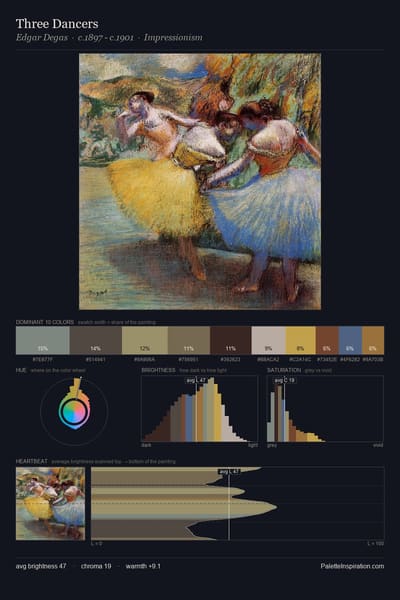
Task: Select the dark taupe 14% swatch
Action: click(96, 340)
